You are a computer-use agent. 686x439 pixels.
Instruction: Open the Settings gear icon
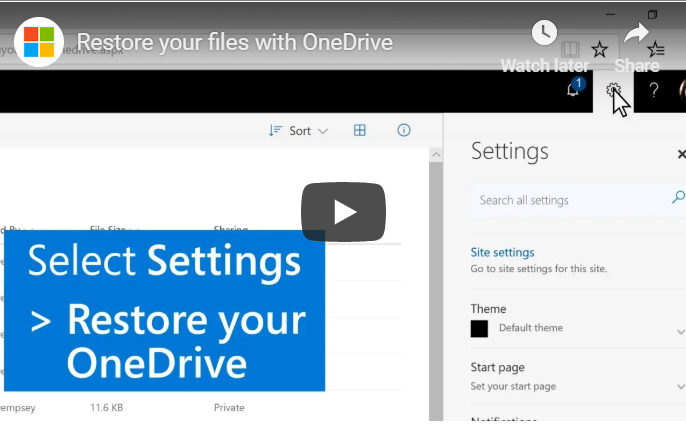(x=613, y=90)
